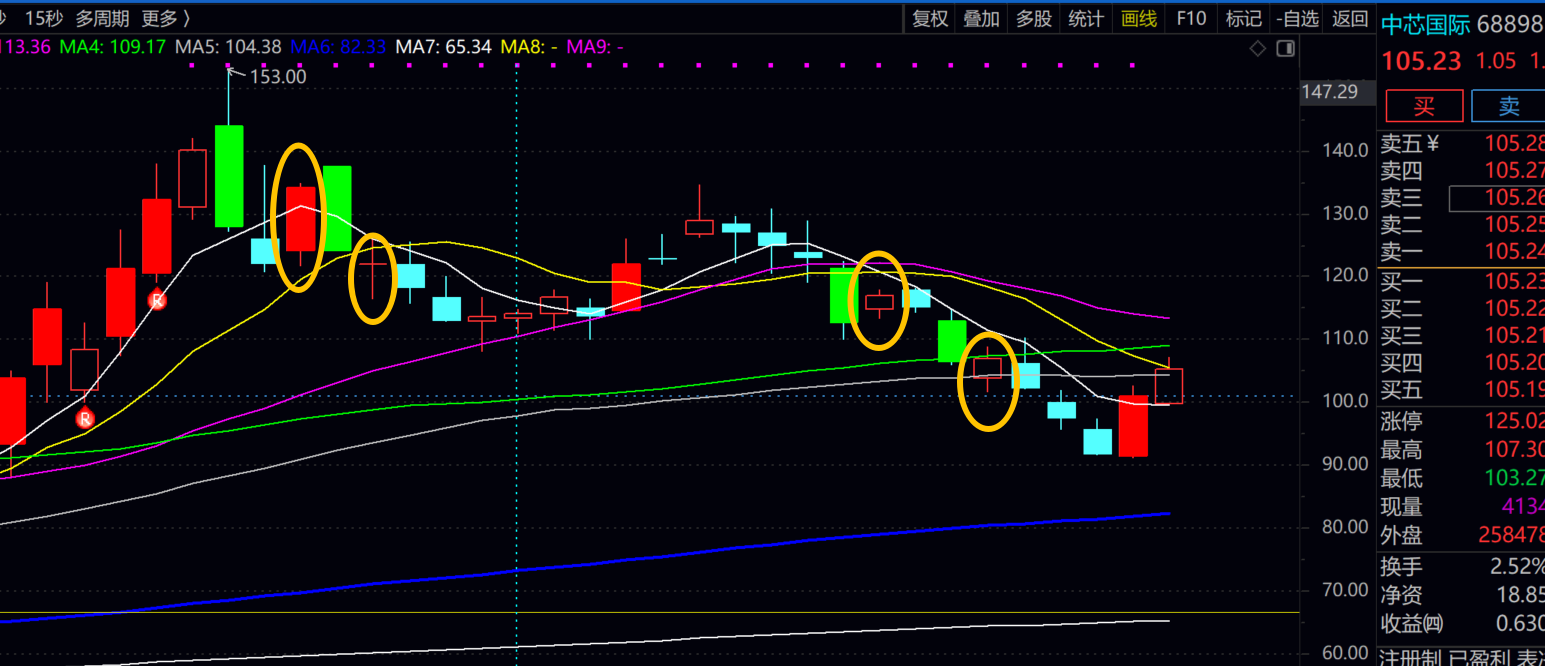
Task: Toggle the side panel layout icon
Action: click(x=1285, y=48)
